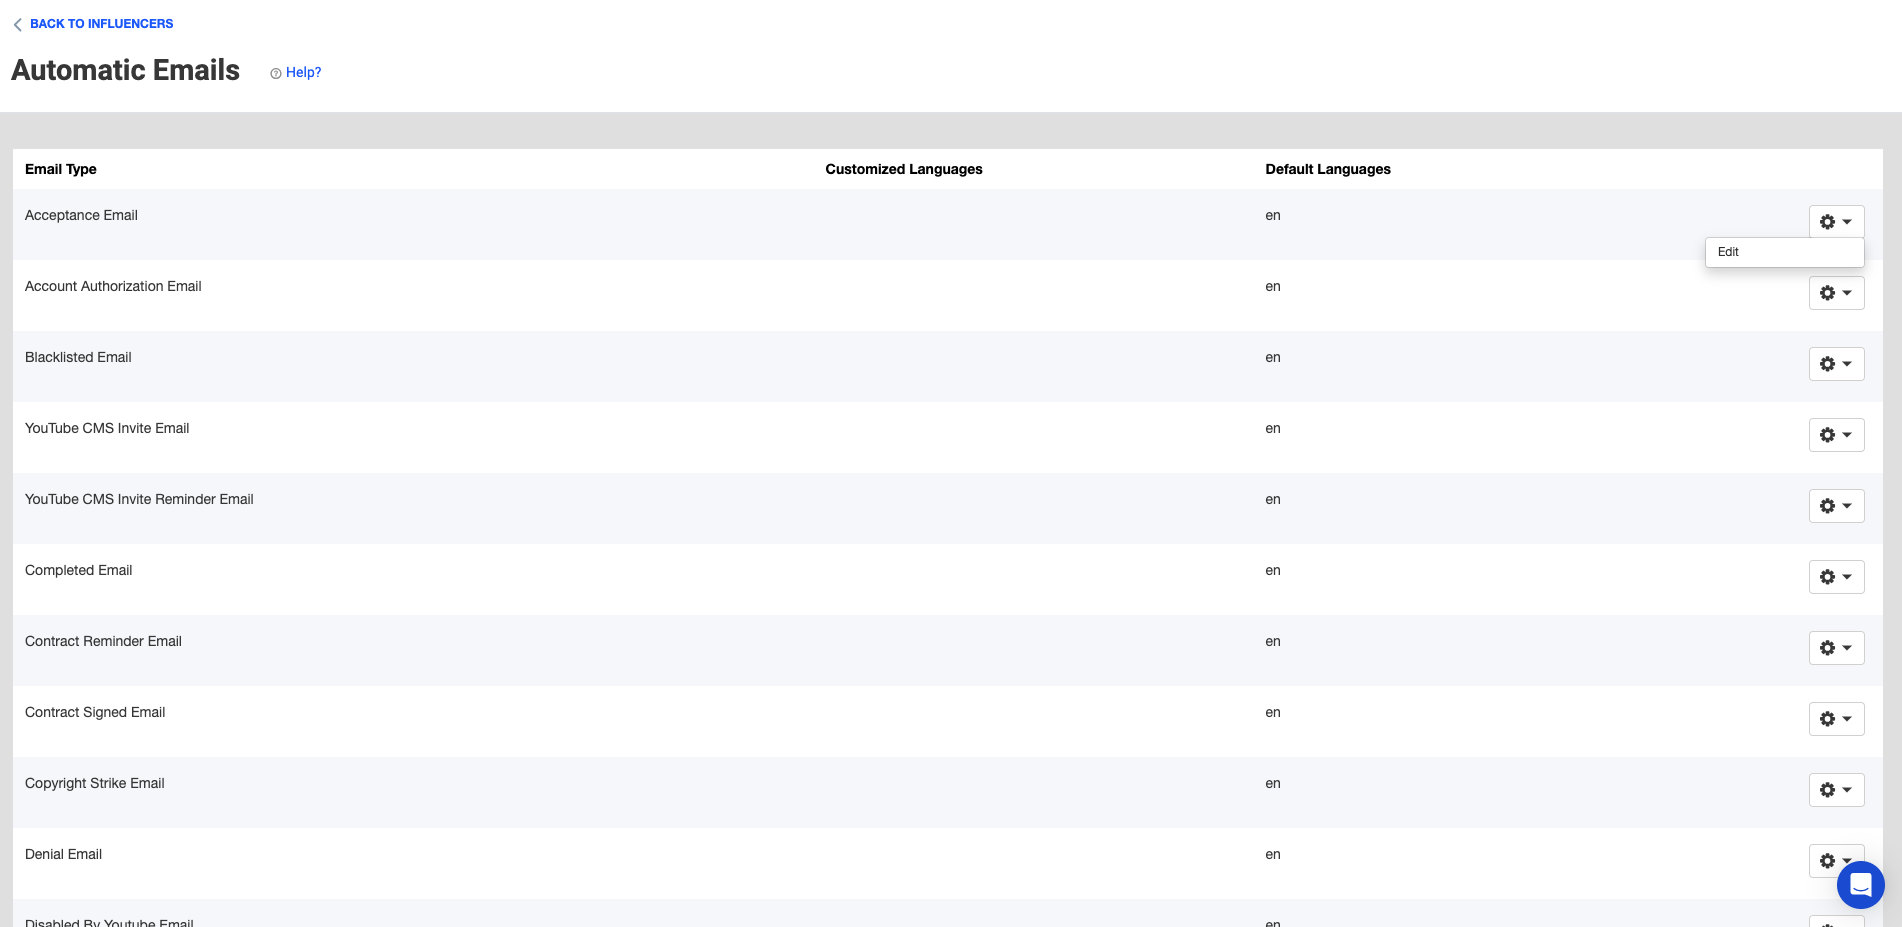Open gear menu for Blacklisted Email

(1836, 364)
